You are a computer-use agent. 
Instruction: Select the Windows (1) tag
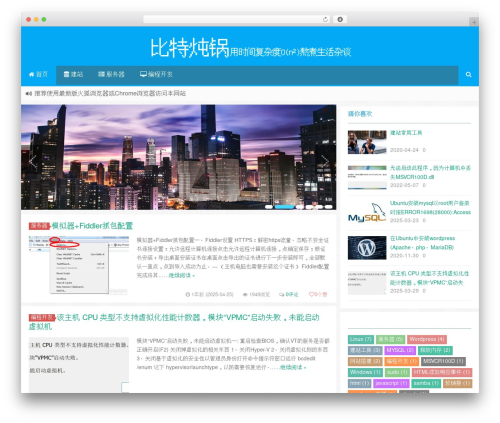[x=365, y=372]
